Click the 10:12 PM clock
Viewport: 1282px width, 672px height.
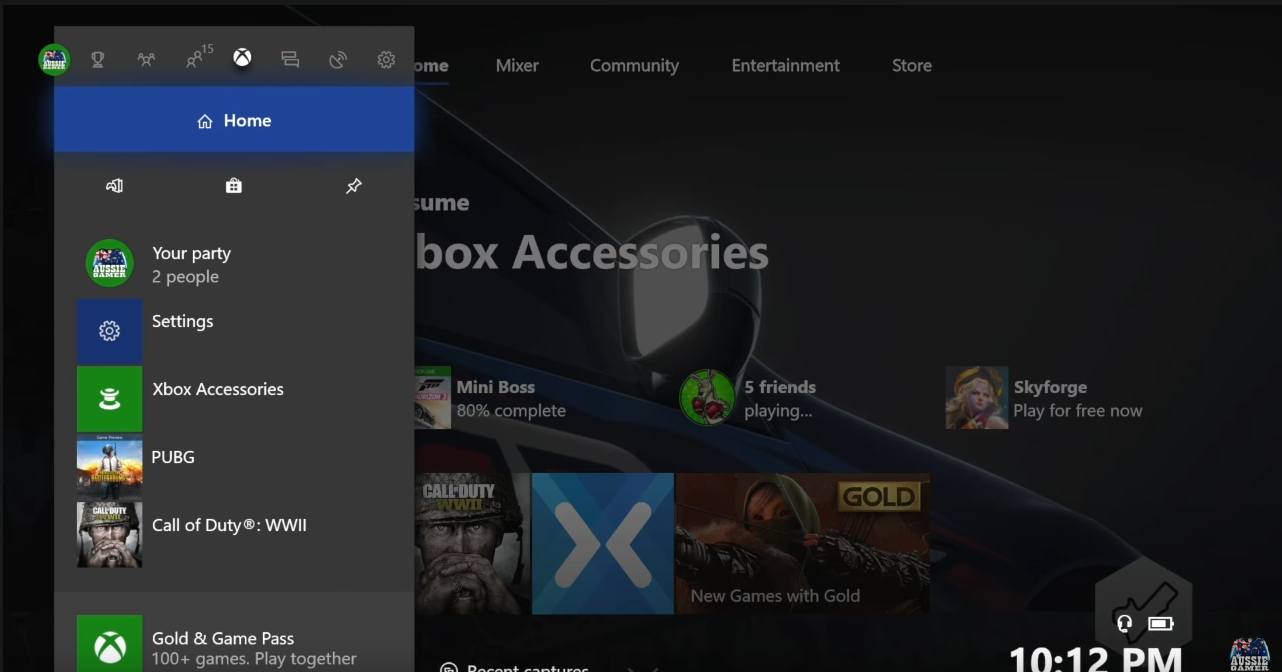(1095, 658)
